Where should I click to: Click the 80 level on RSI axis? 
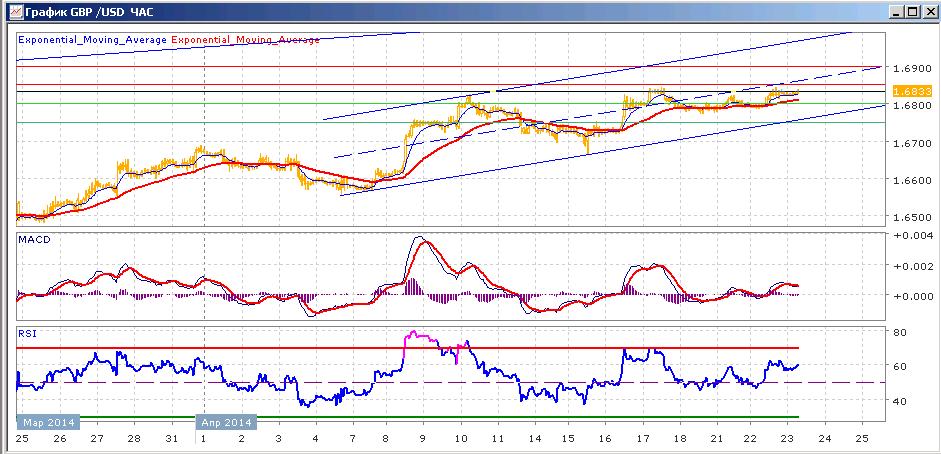(x=900, y=332)
